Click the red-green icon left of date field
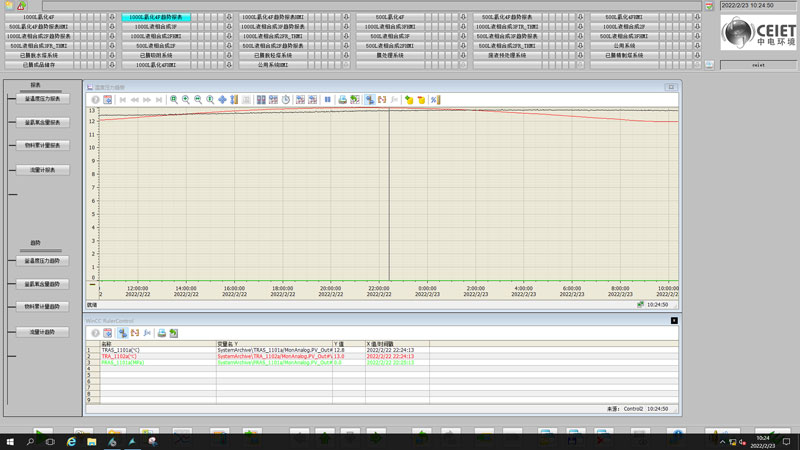 [x=709, y=6]
